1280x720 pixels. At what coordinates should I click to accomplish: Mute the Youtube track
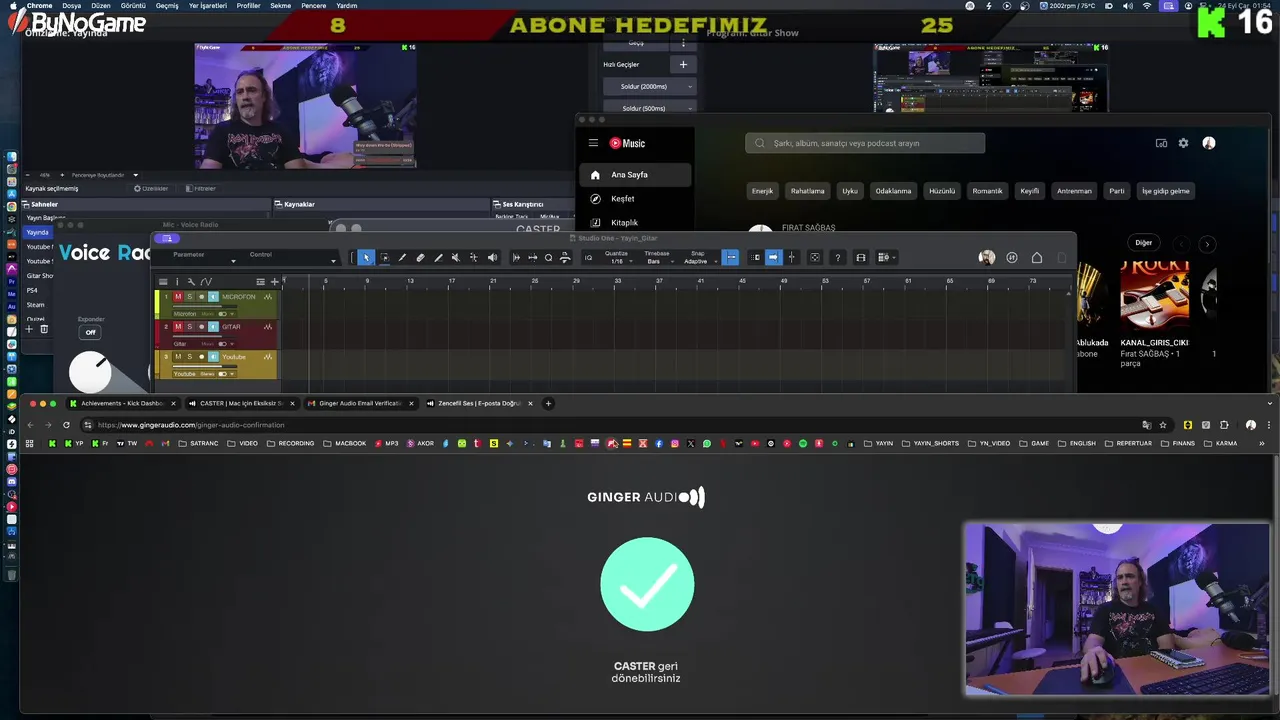pos(178,357)
